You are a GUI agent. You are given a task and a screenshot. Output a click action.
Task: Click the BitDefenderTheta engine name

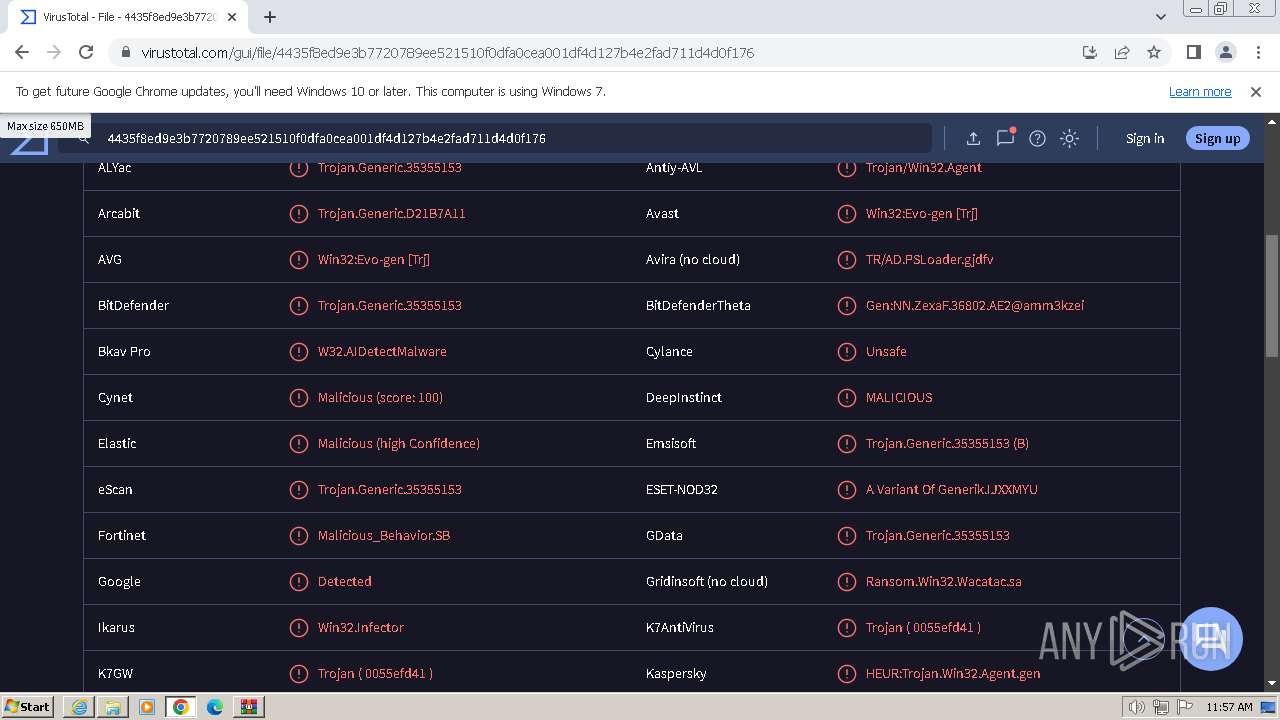pyautogui.click(x=698, y=305)
